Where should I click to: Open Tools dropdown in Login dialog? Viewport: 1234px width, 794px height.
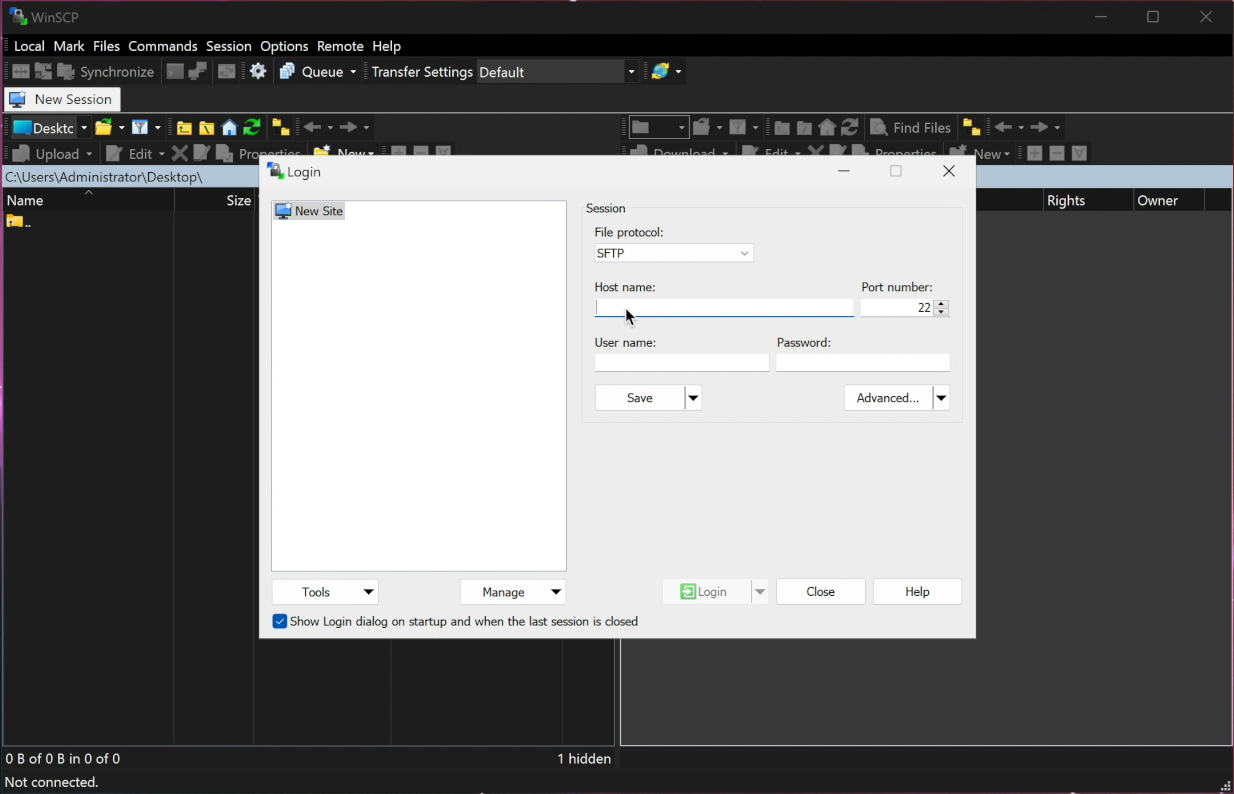pyautogui.click(x=325, y=592)
